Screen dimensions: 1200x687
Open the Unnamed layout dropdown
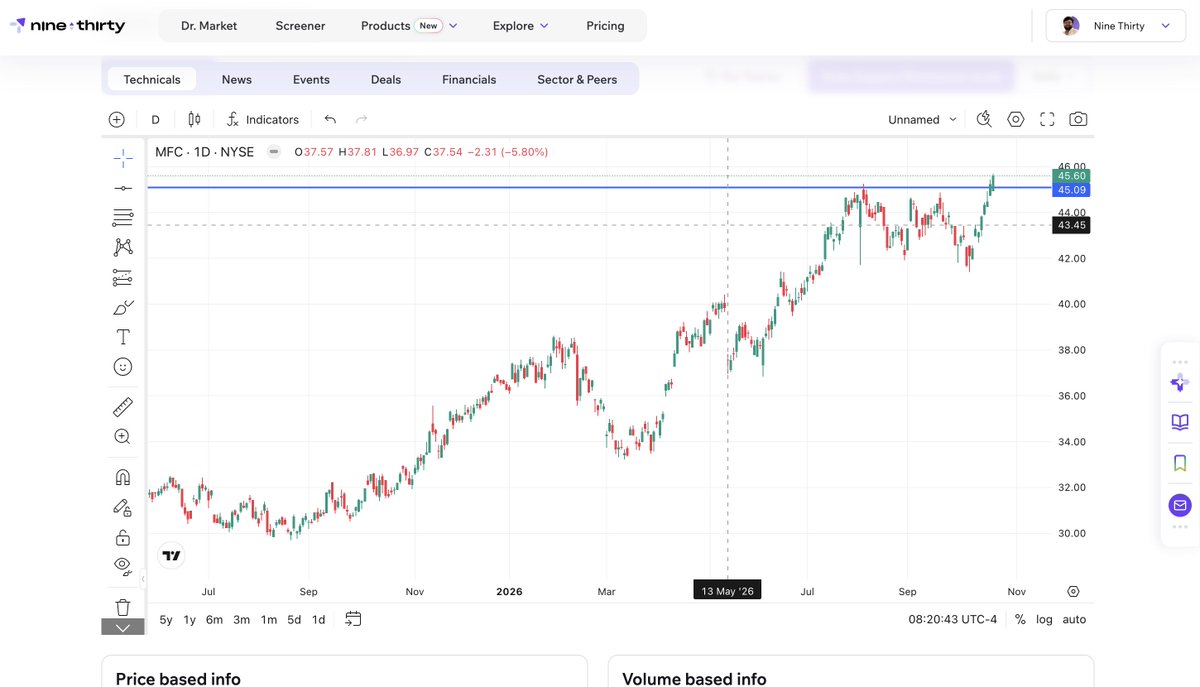[922, 119]
